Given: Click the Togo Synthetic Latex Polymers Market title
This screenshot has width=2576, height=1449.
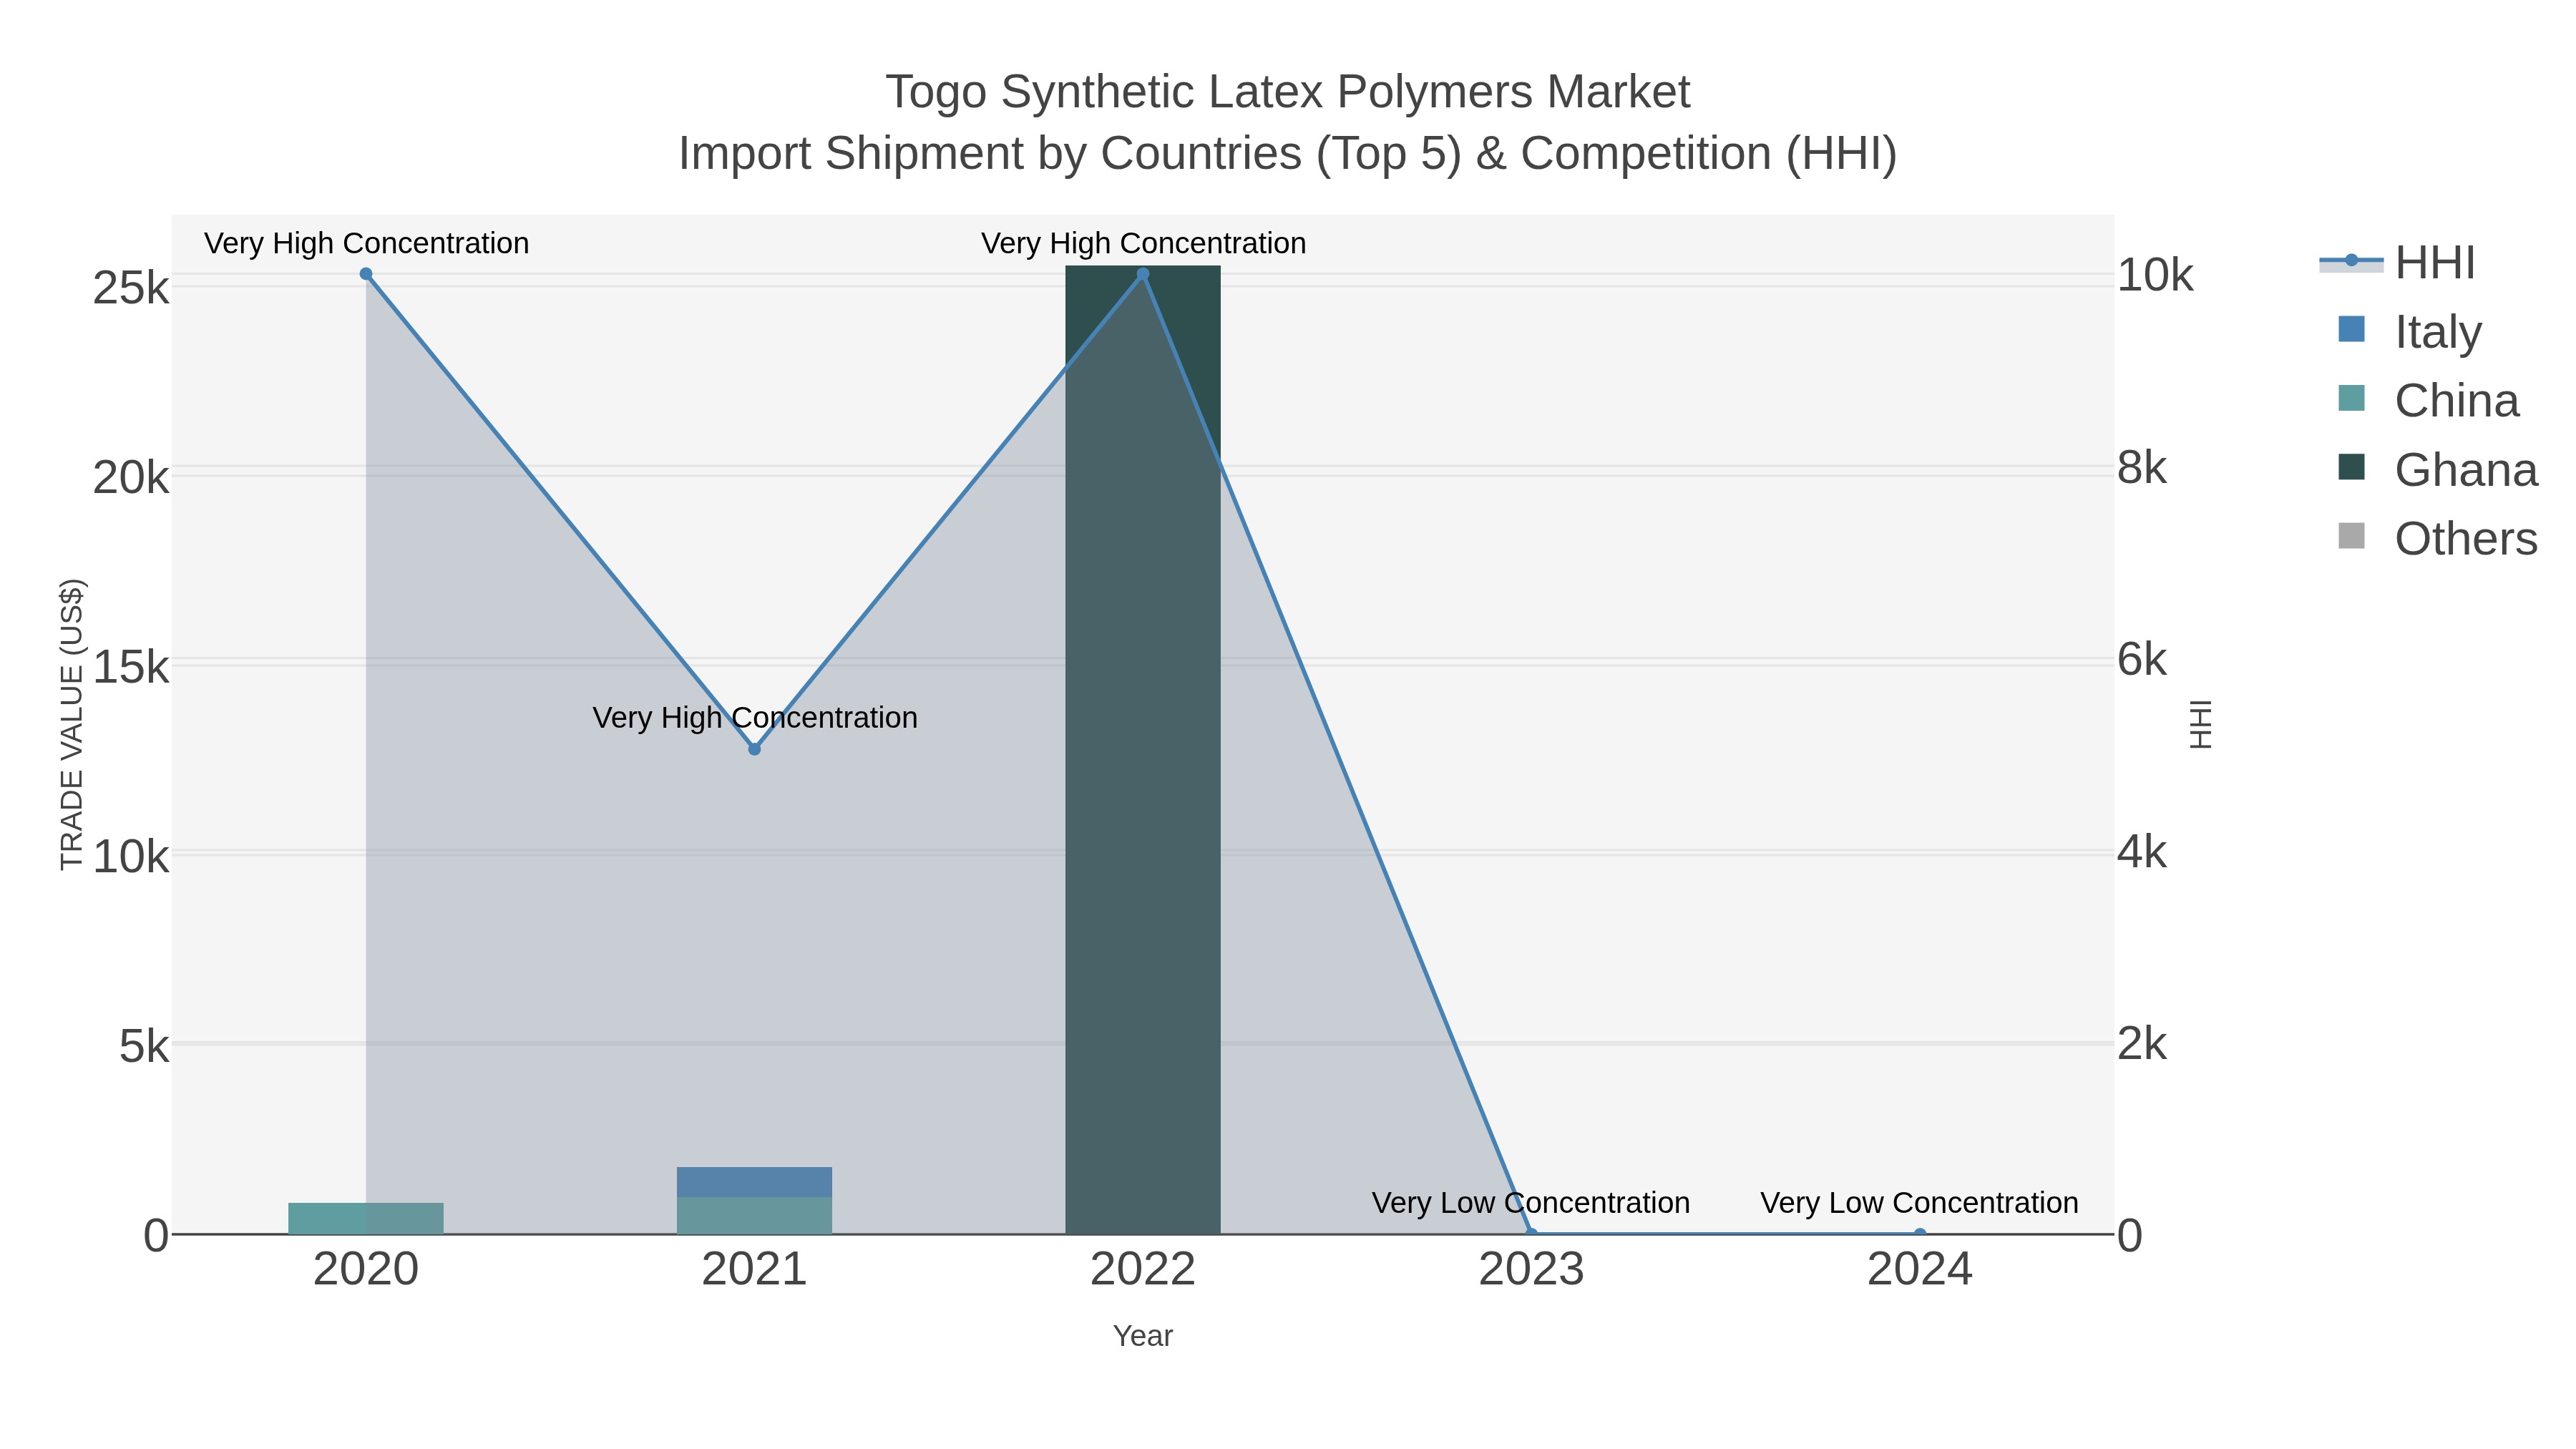Looking at the screenshot, I should (1288, 92).
